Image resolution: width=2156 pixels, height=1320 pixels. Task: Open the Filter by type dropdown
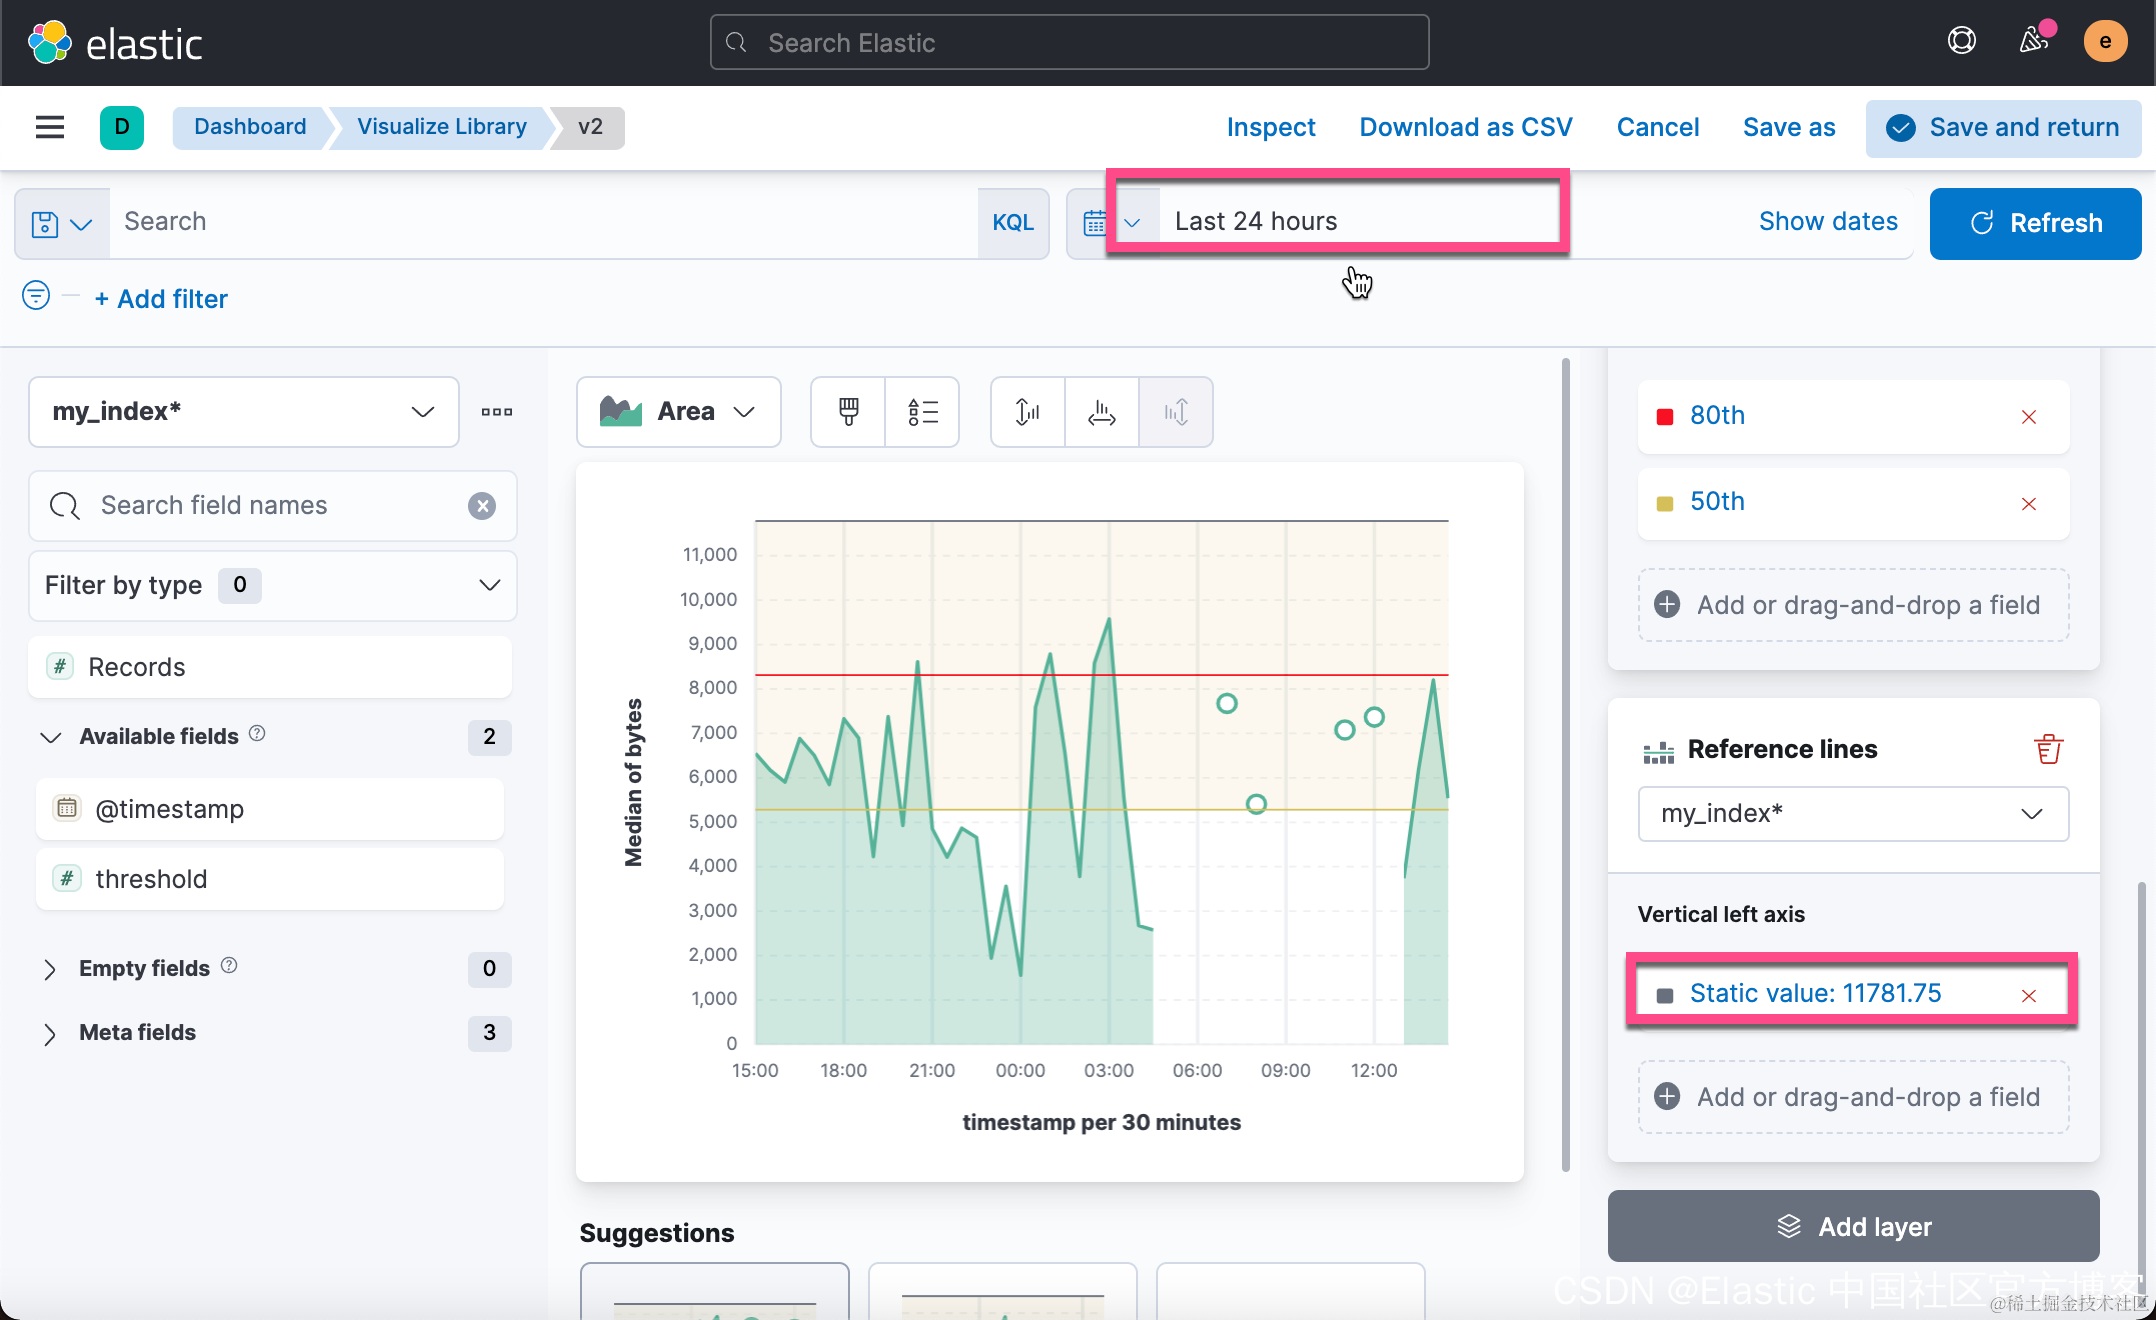(272, 585)
